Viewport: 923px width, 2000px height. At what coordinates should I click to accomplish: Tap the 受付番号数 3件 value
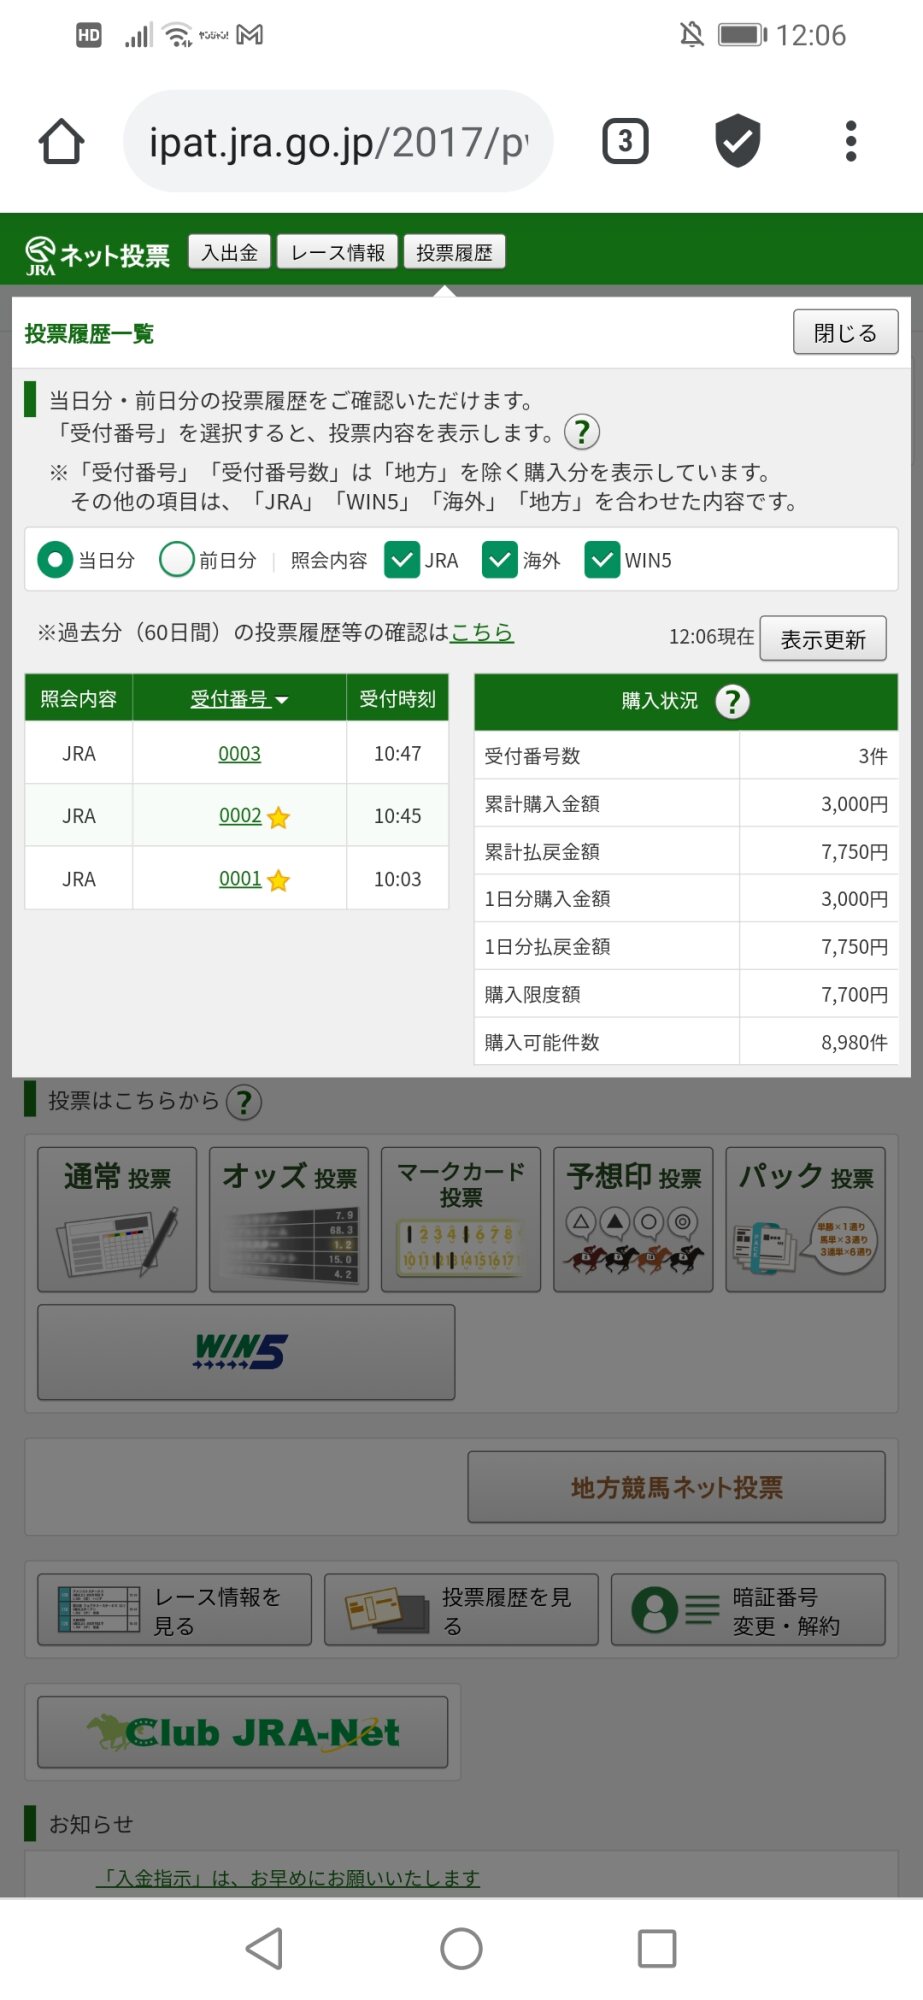coord(873,756)
